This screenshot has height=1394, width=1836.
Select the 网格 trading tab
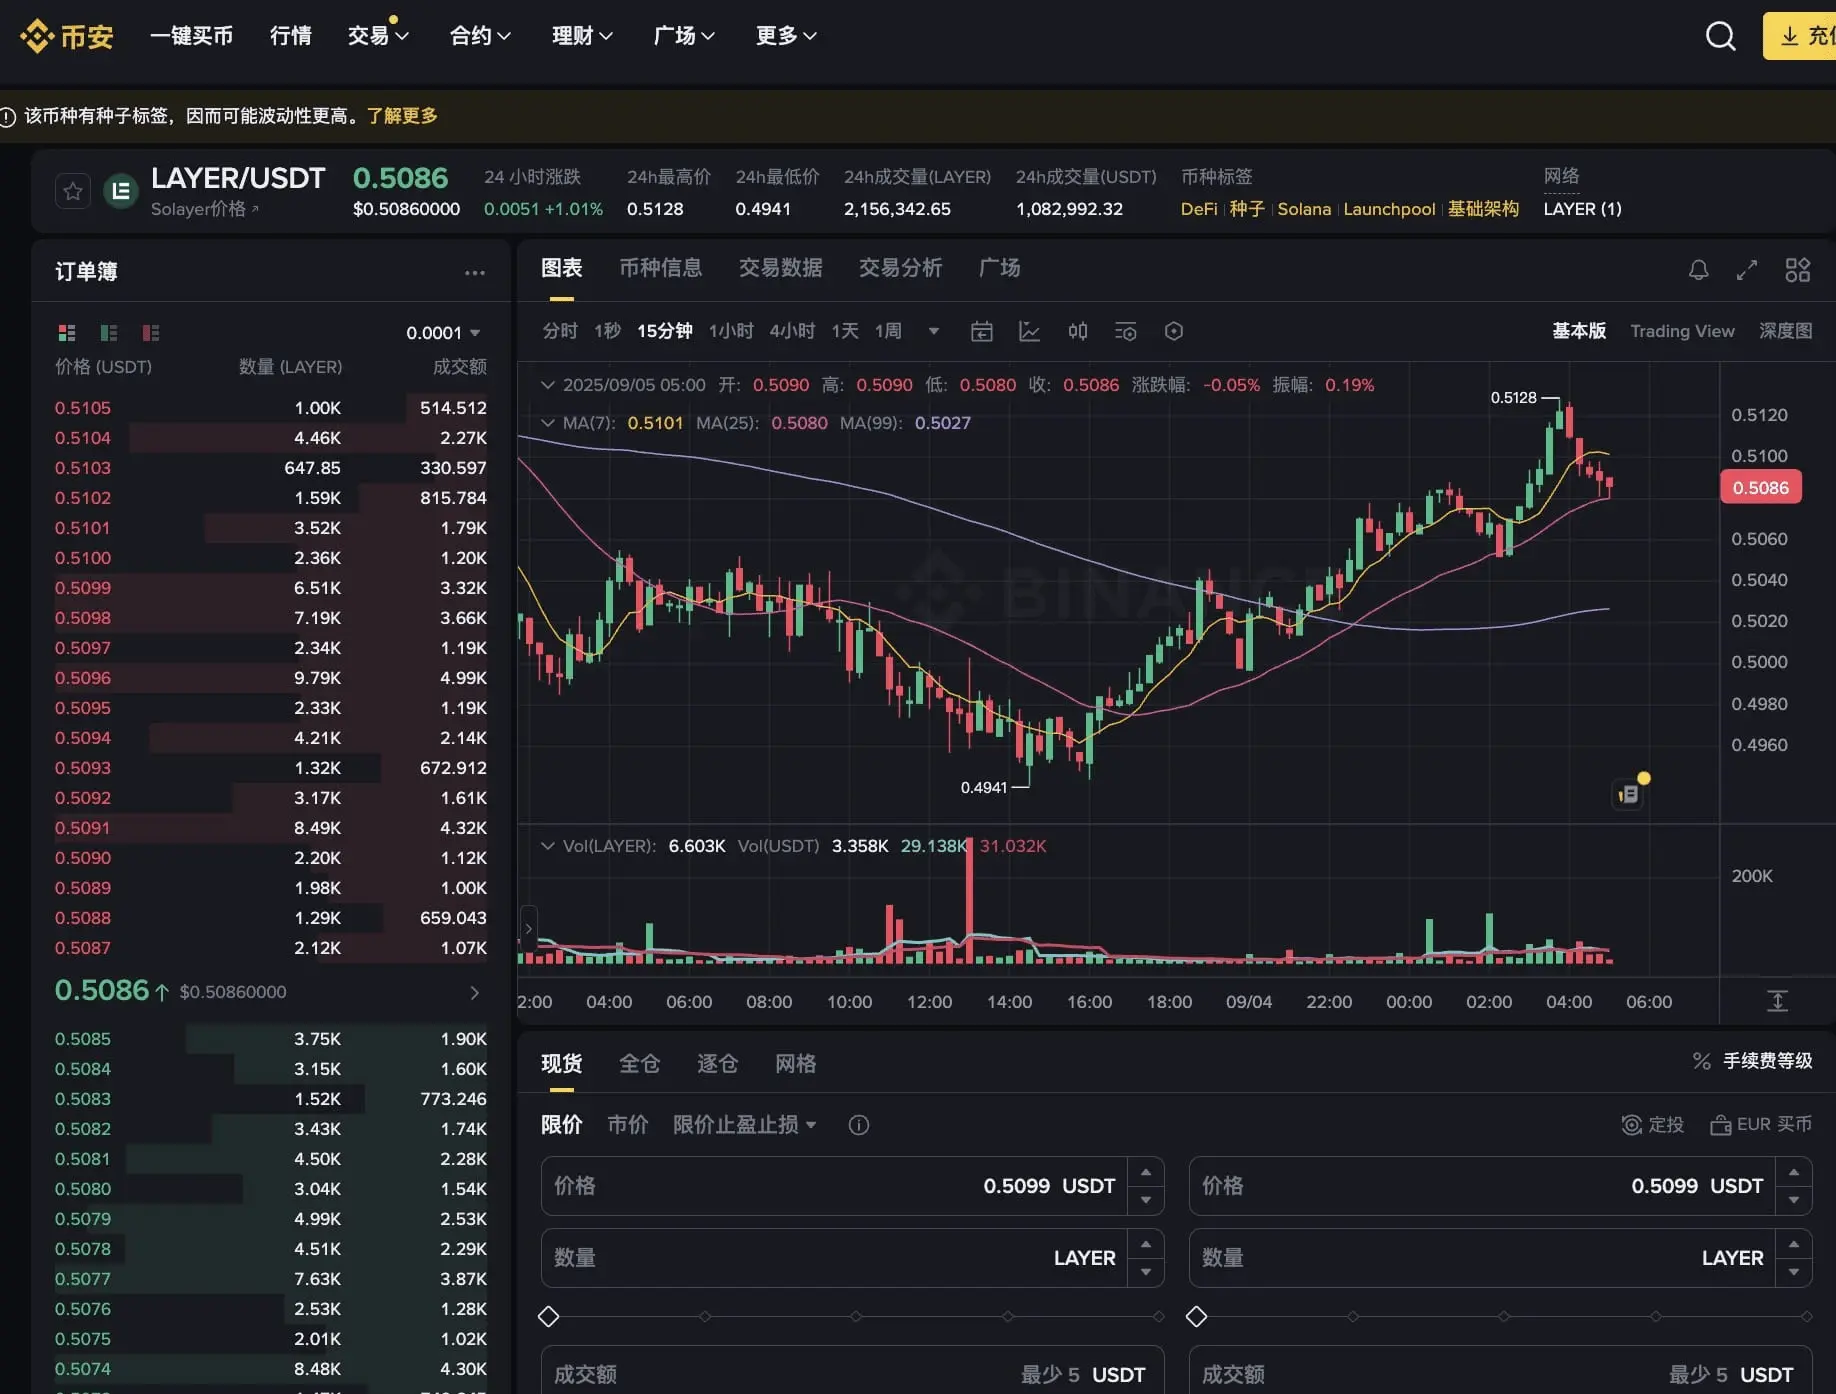click(x=795, y=1064)
